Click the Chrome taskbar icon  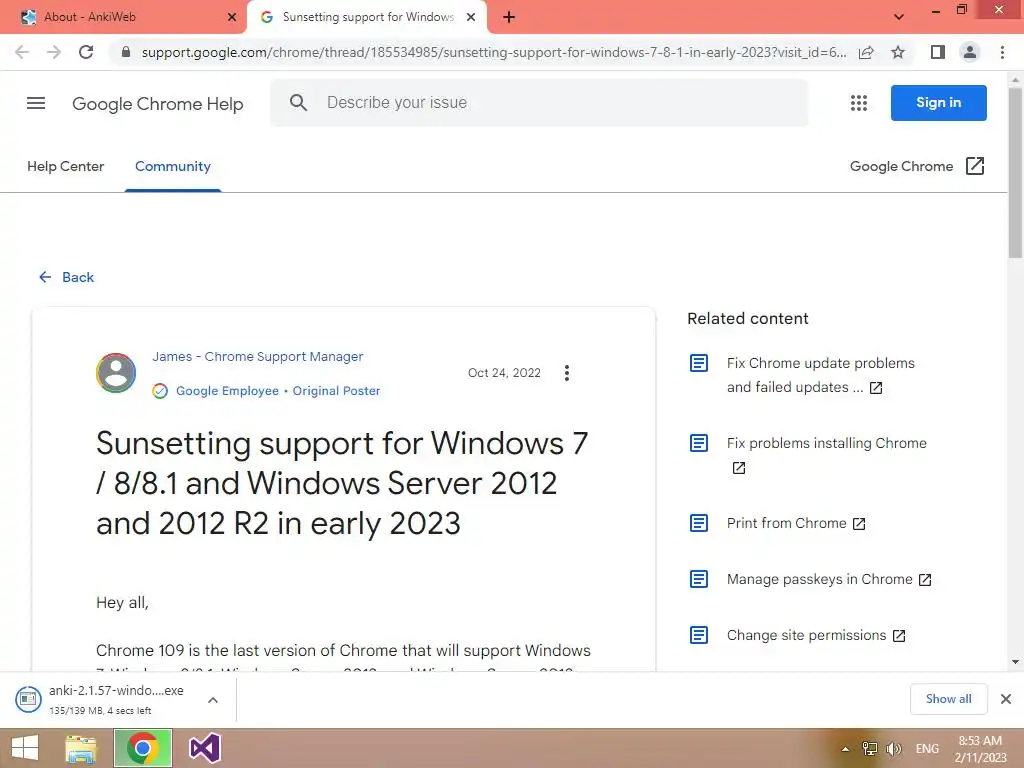tap(143, 748)
